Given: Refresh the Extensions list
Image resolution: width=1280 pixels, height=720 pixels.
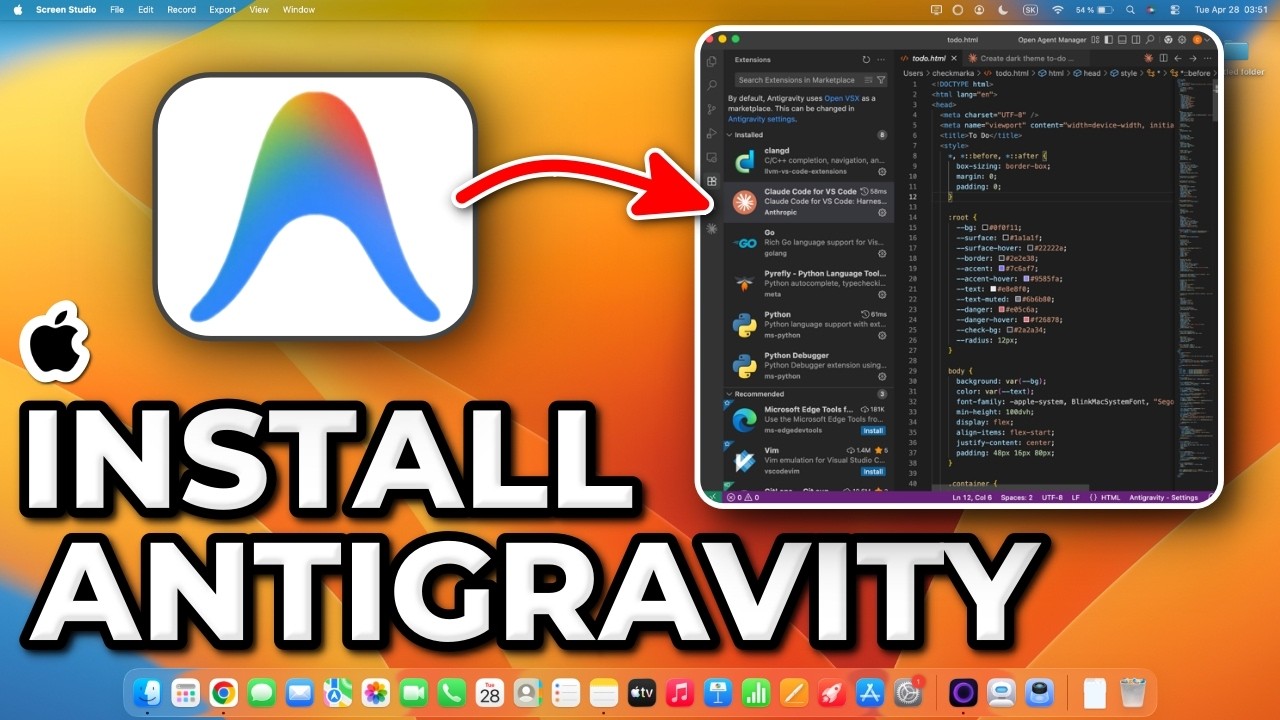Looking at the screenshot, I should [x=866, y=60].
